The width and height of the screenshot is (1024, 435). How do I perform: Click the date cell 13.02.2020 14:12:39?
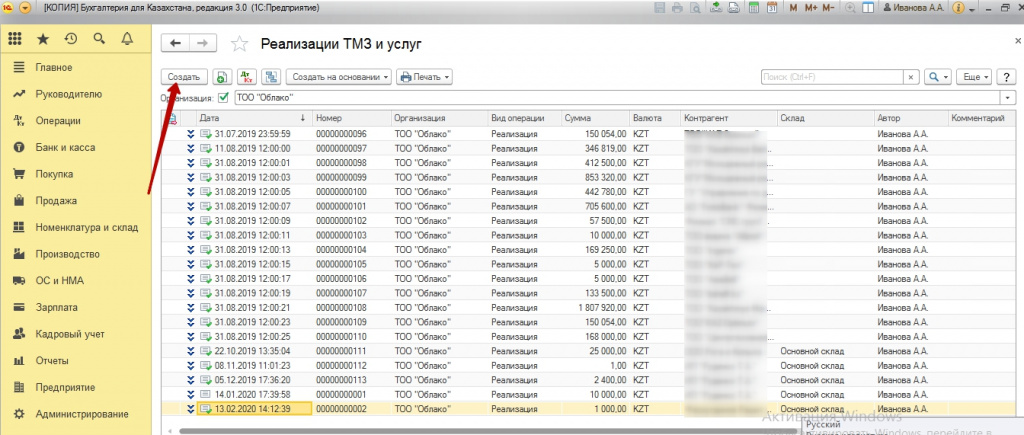coord(253,409)
